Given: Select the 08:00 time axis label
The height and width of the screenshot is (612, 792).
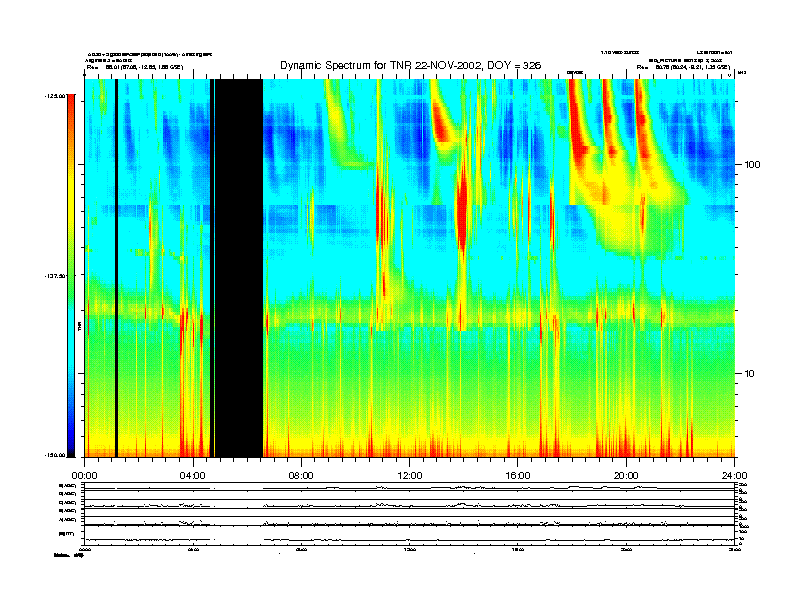Looking at the screenshot, I should pos(301,476).
